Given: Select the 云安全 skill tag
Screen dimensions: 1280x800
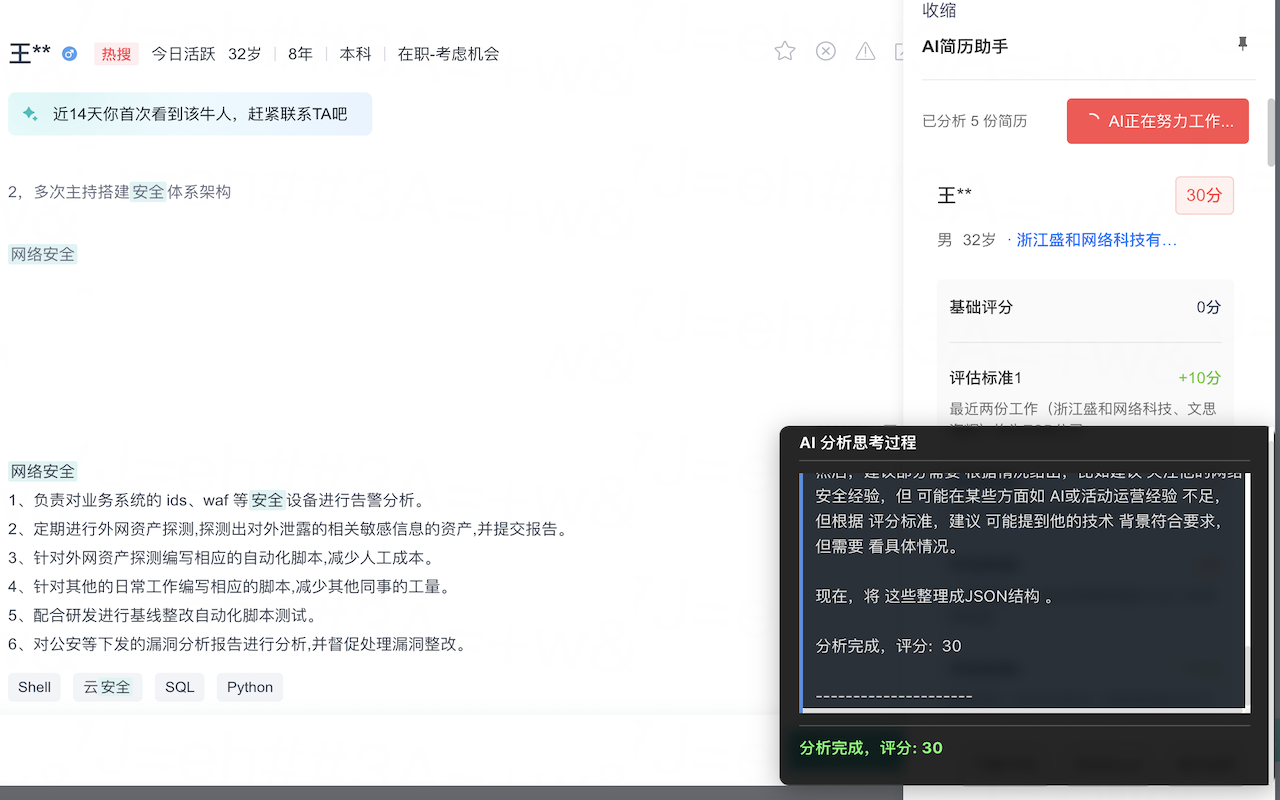Looking at the screenshot, I should [x=107, y=687].
